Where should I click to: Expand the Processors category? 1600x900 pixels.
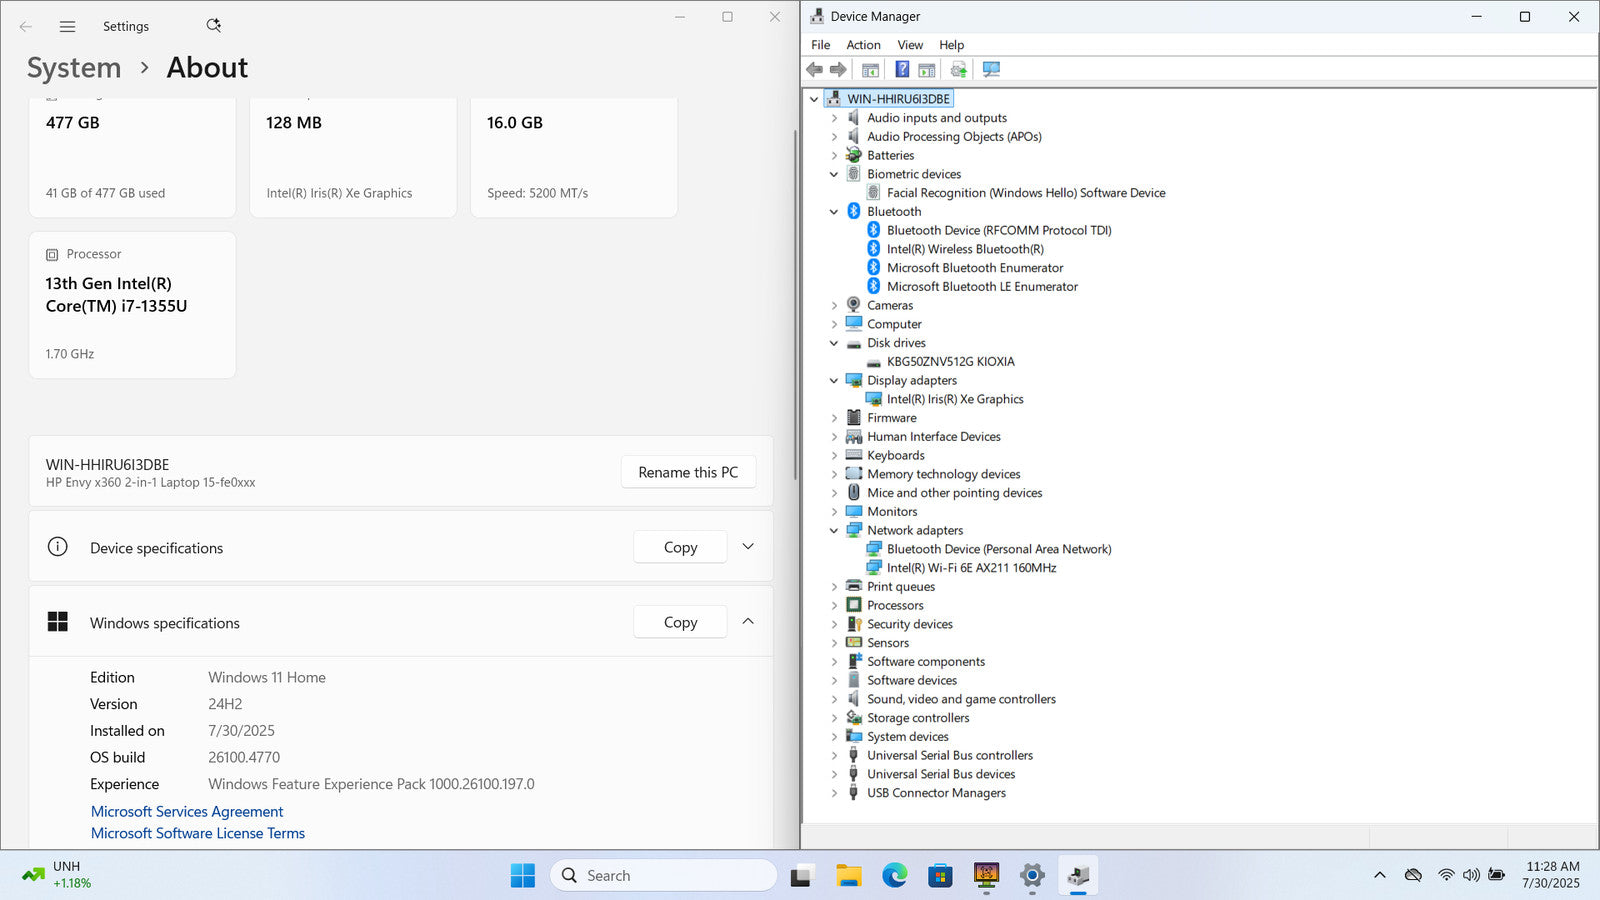coord(834,606)
